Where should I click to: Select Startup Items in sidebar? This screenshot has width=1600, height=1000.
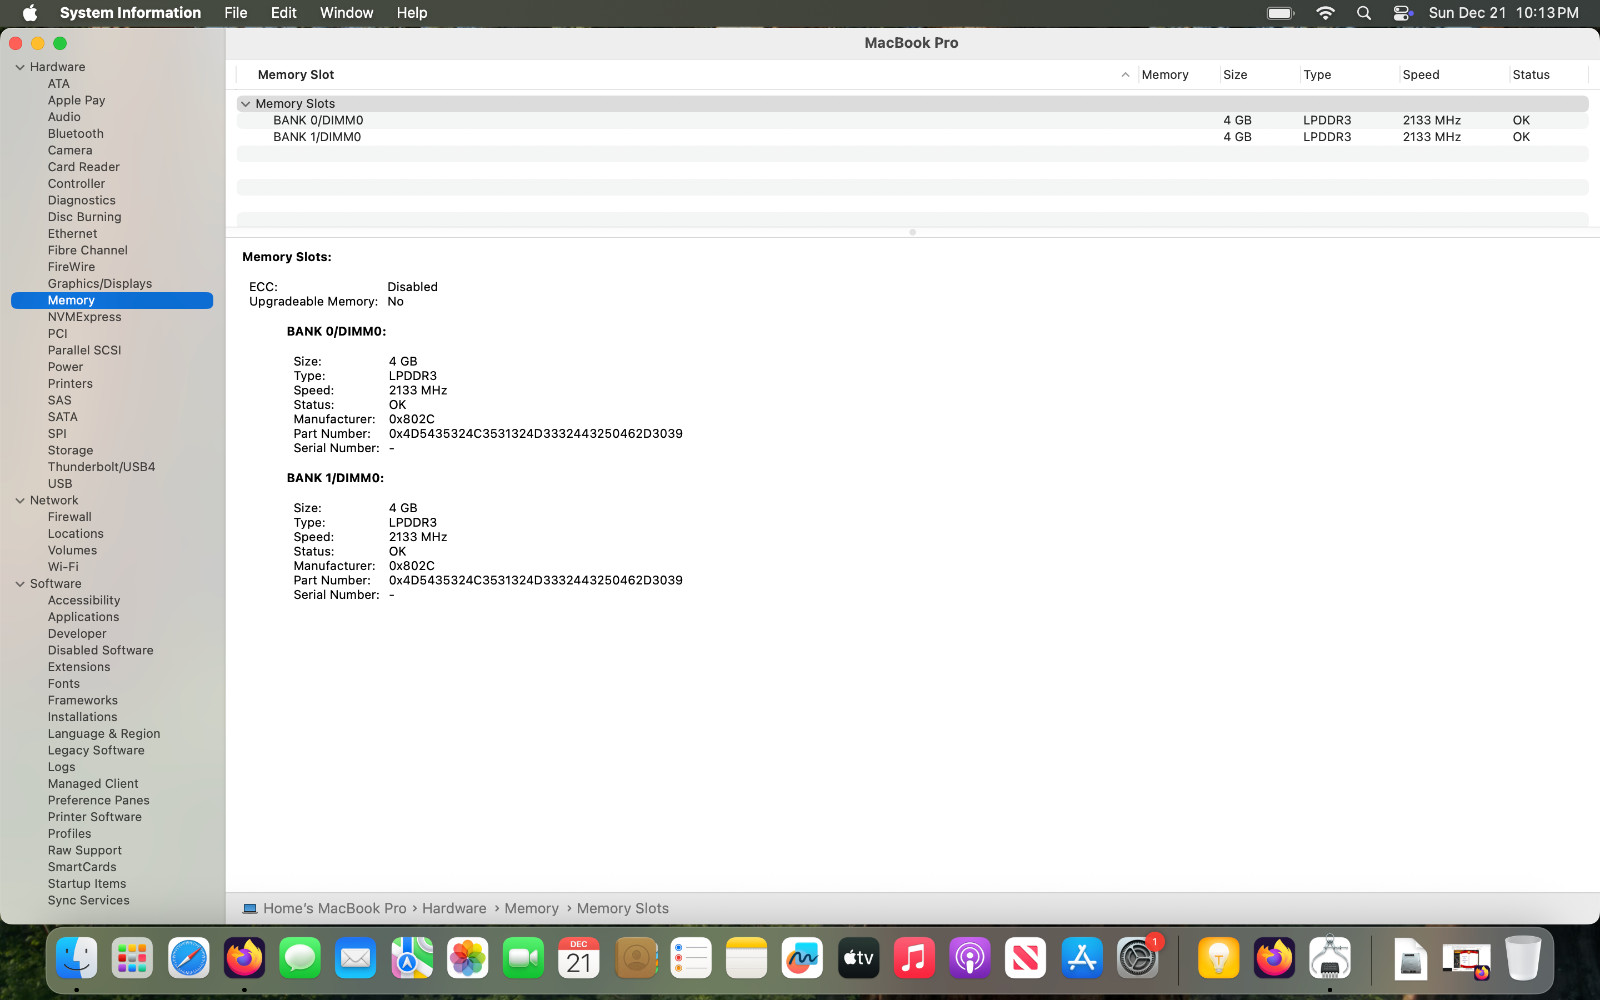pos(87,884)
